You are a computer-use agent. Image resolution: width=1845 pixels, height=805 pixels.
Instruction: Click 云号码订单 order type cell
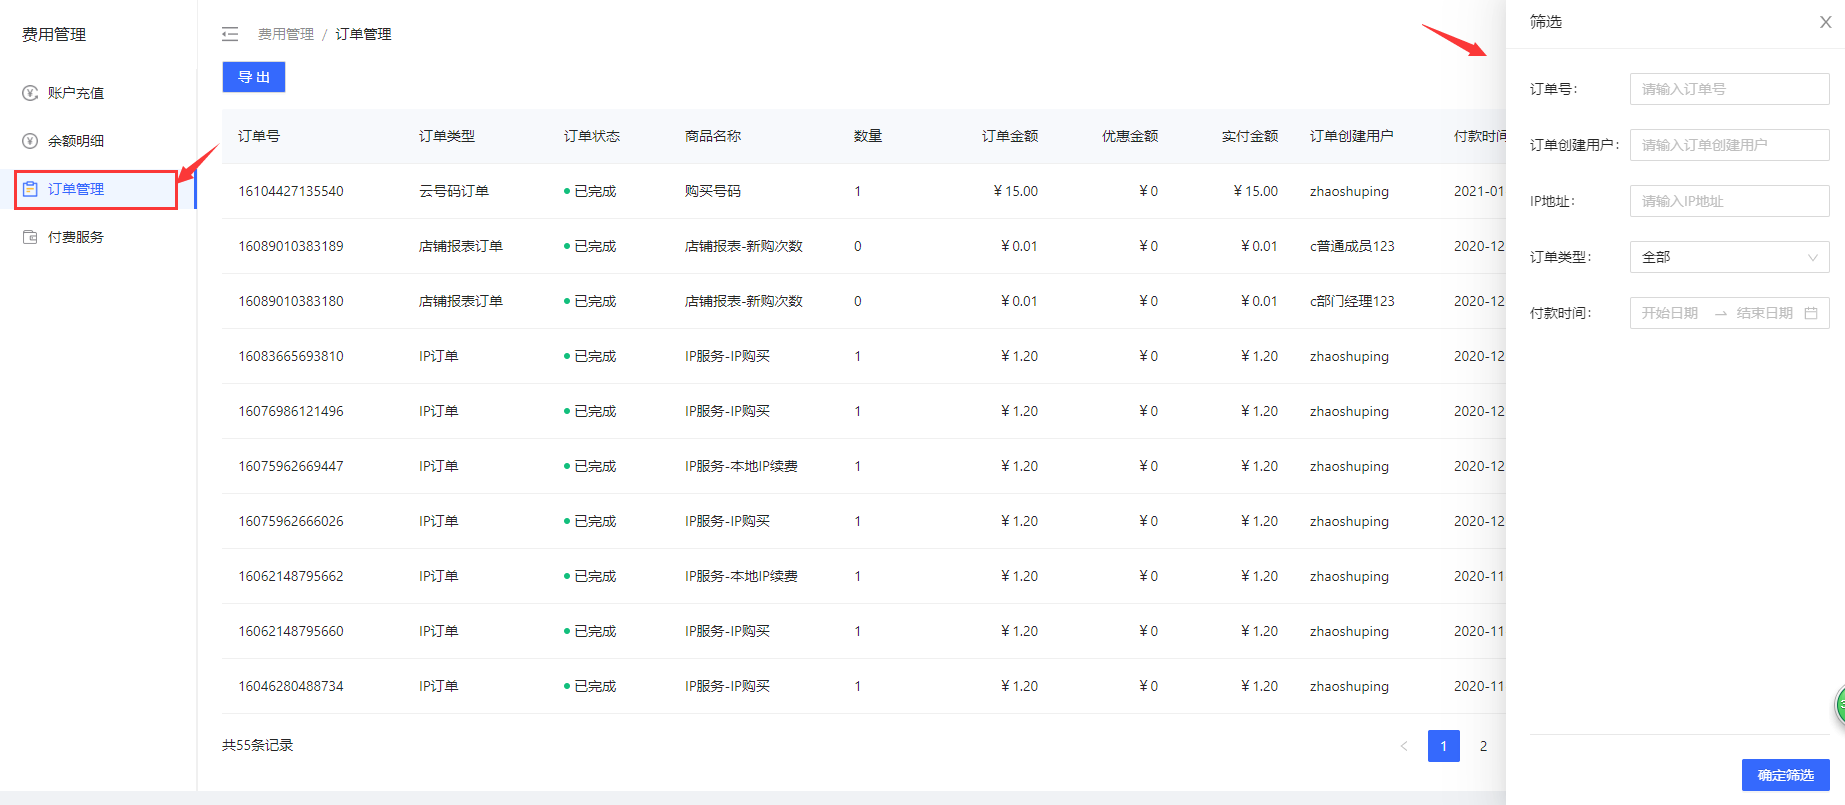tap(454, 191)
